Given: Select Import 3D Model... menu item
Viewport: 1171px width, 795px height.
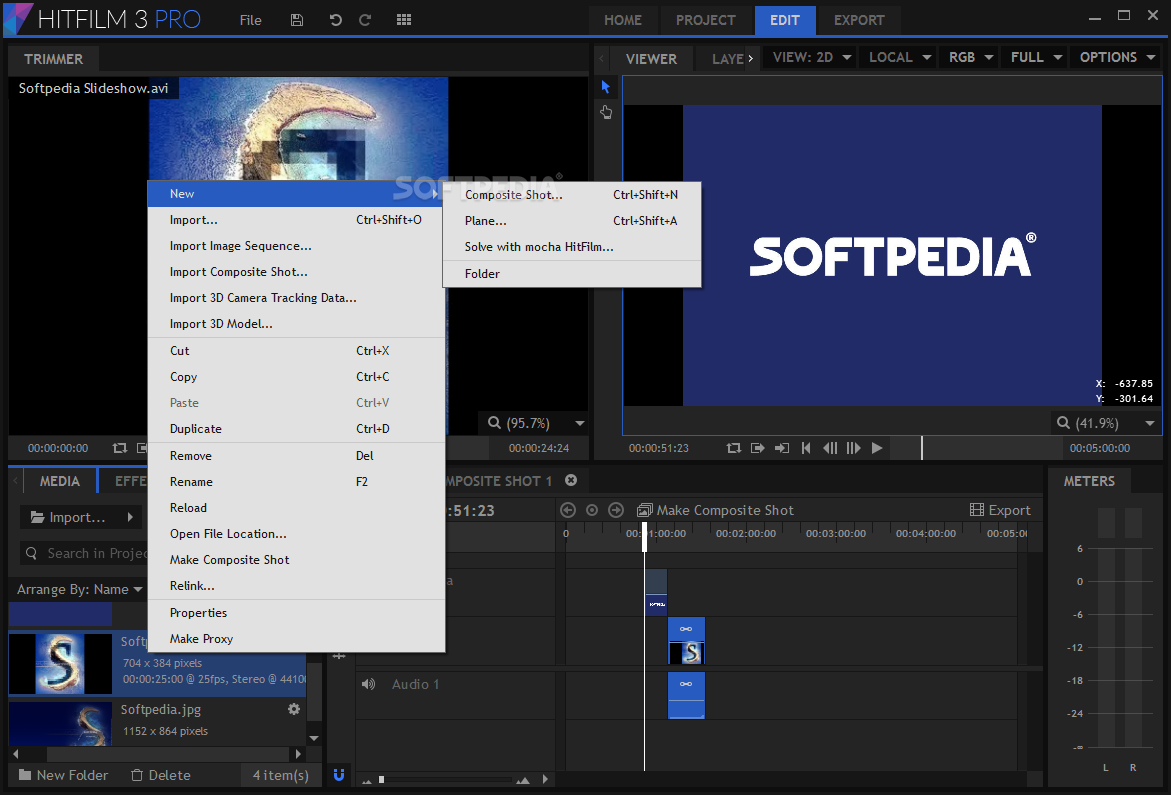Looking at the screenshot, I should coord(296,324).
